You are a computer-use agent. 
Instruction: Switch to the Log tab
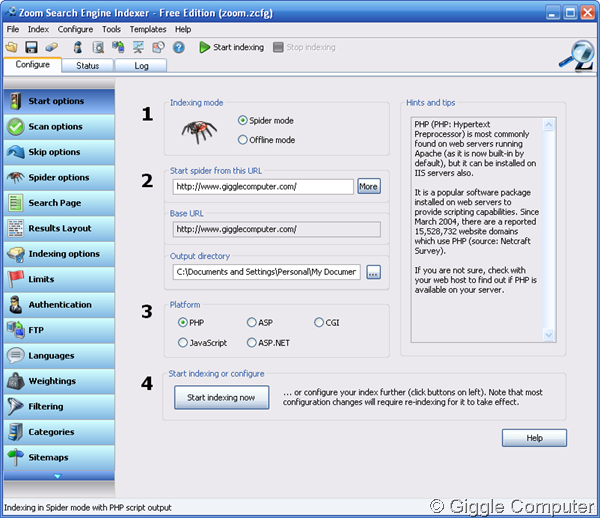coord(141,66)
